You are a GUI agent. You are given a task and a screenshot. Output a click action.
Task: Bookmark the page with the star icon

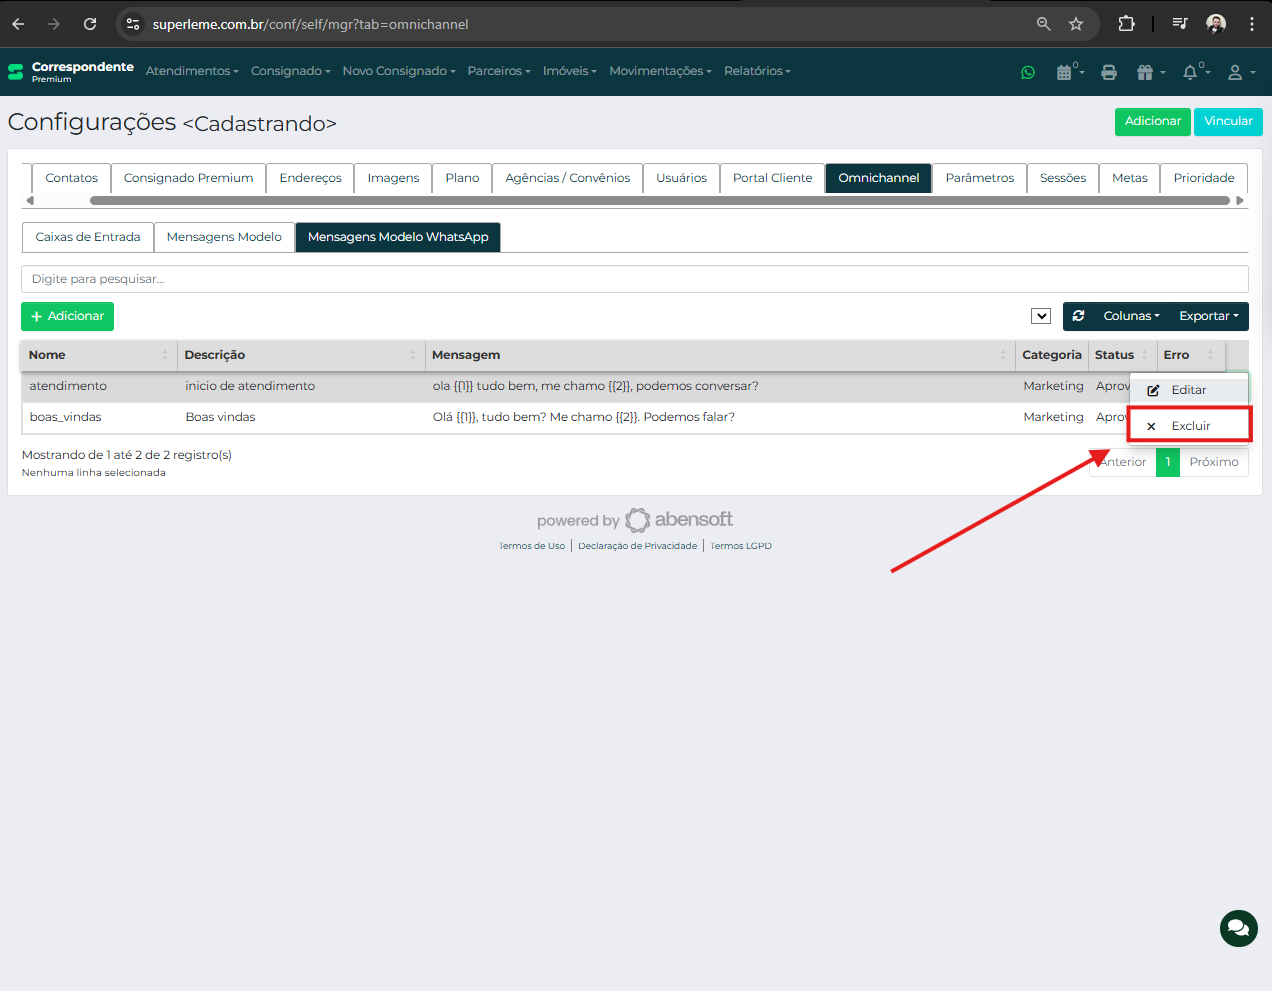1076,24
